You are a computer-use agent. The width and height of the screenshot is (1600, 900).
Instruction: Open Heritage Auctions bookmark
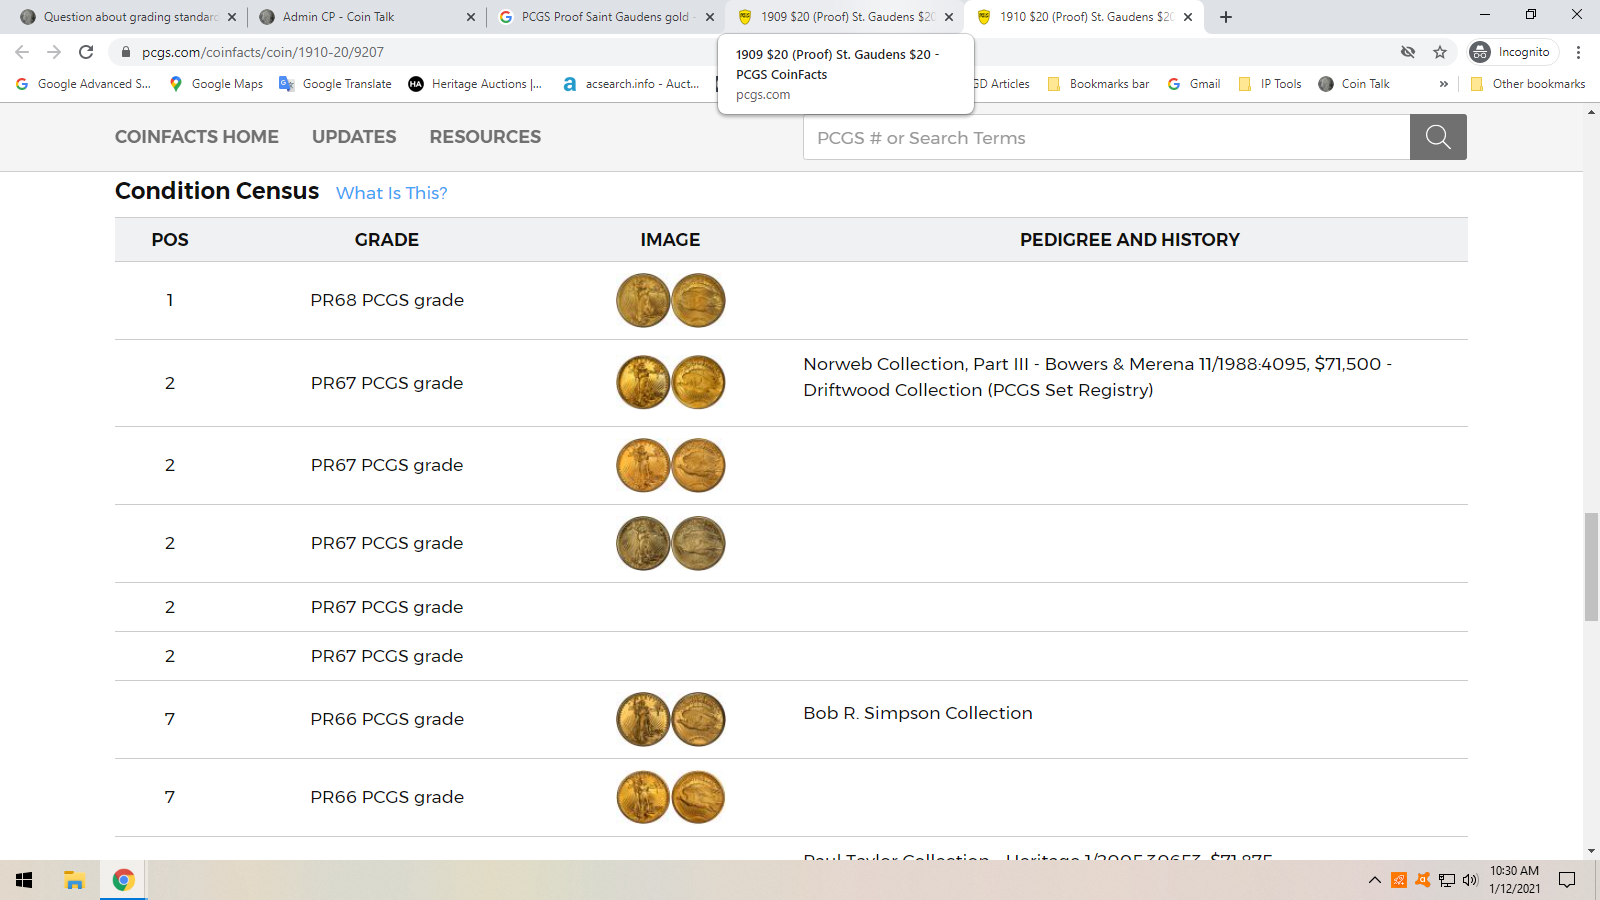click(475, 84)
